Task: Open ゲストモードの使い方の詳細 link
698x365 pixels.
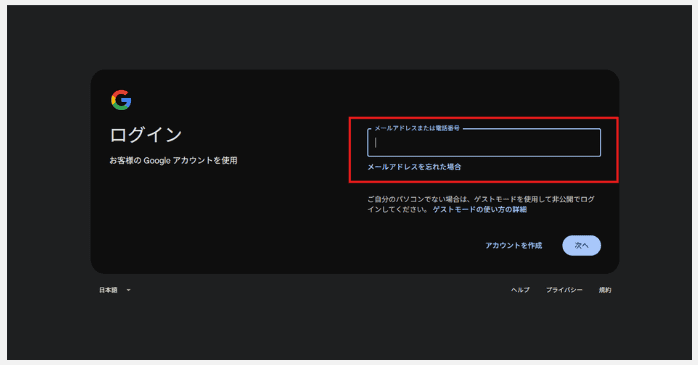Action: click(x=480, y=209)
